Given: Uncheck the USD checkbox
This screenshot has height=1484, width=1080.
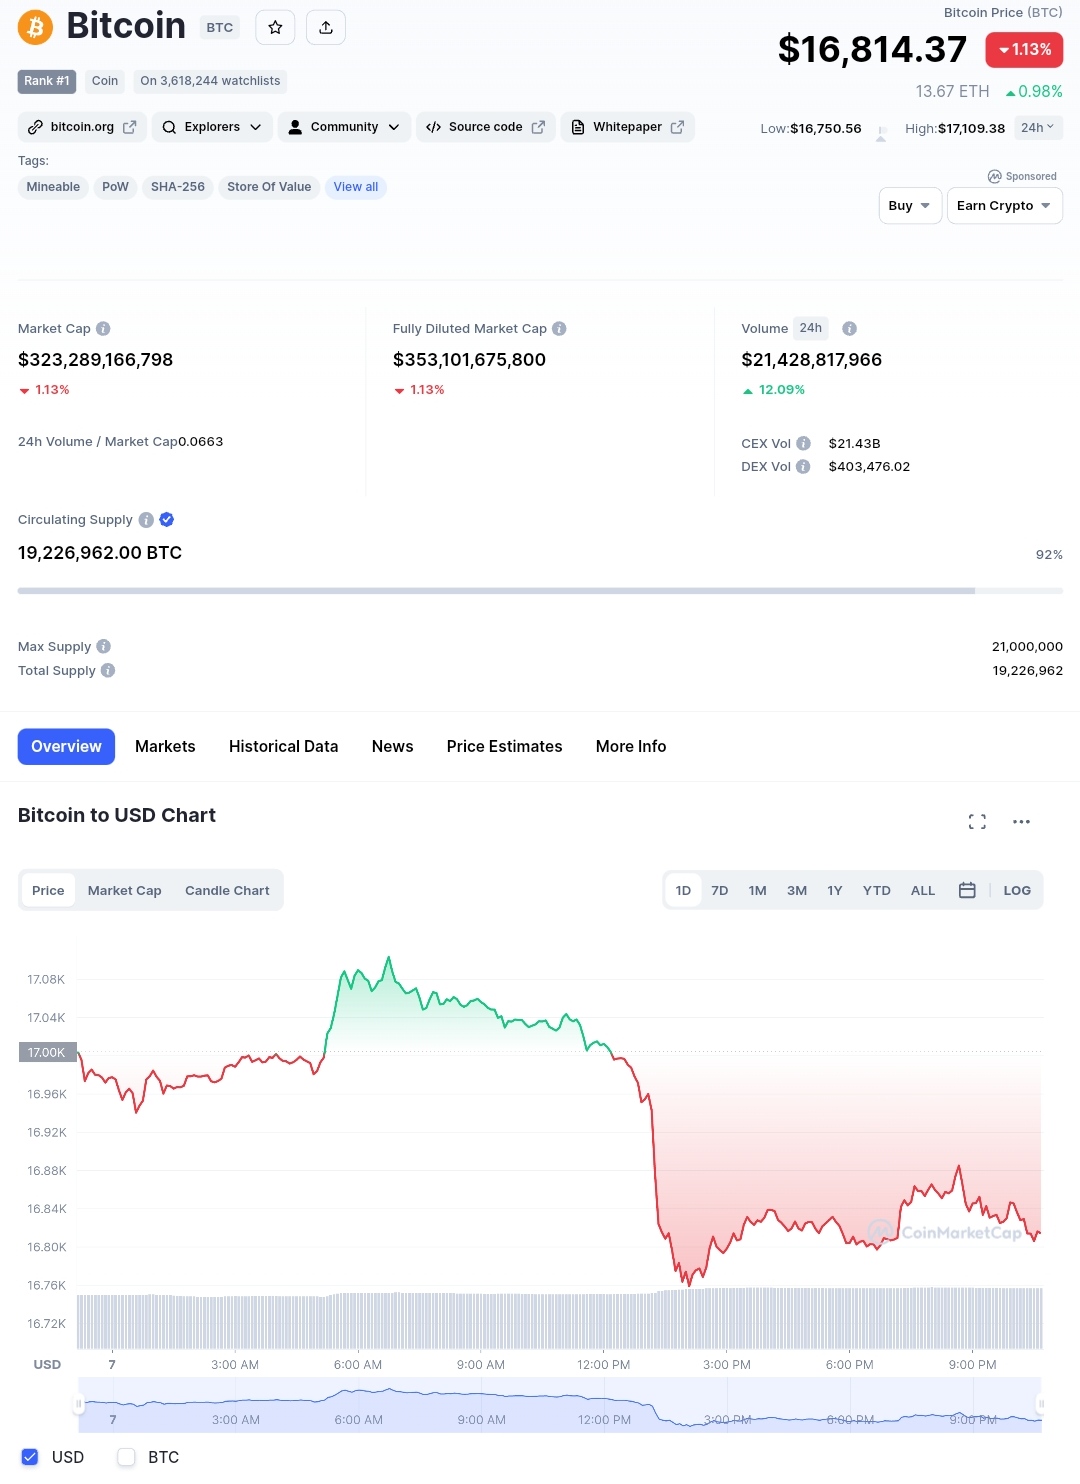Looking at the screenshot, I should (x=30, y=1457).
